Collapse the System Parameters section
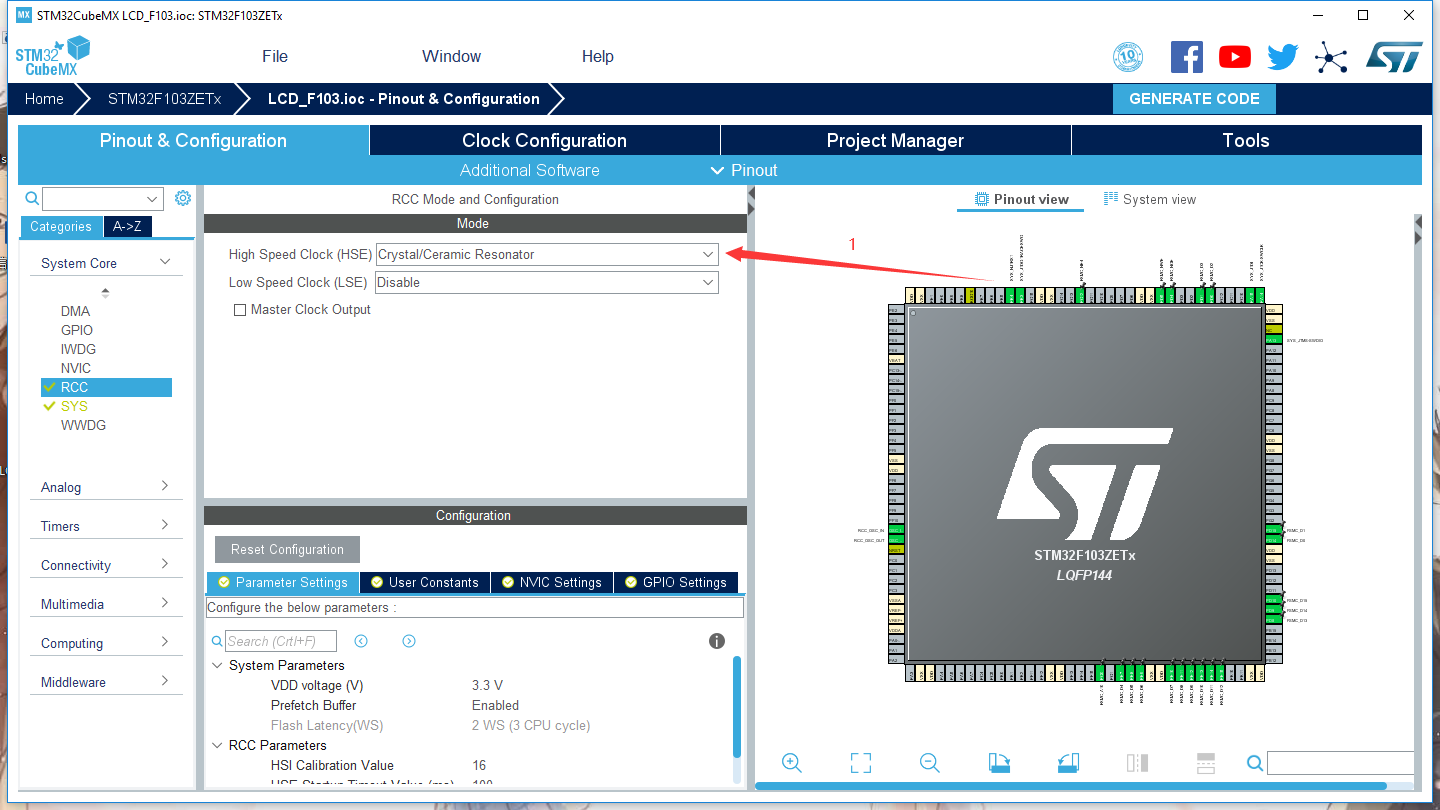Image resolution: width=1440 pixels, height=810 pixels. click(218, 665)
